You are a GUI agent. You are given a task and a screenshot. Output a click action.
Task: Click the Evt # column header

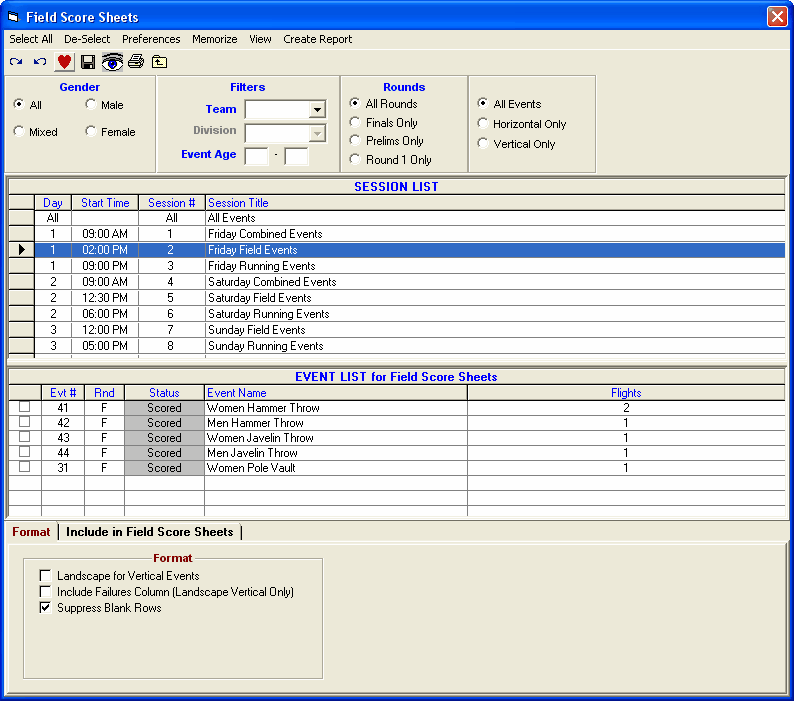click(x=63, y=393)
